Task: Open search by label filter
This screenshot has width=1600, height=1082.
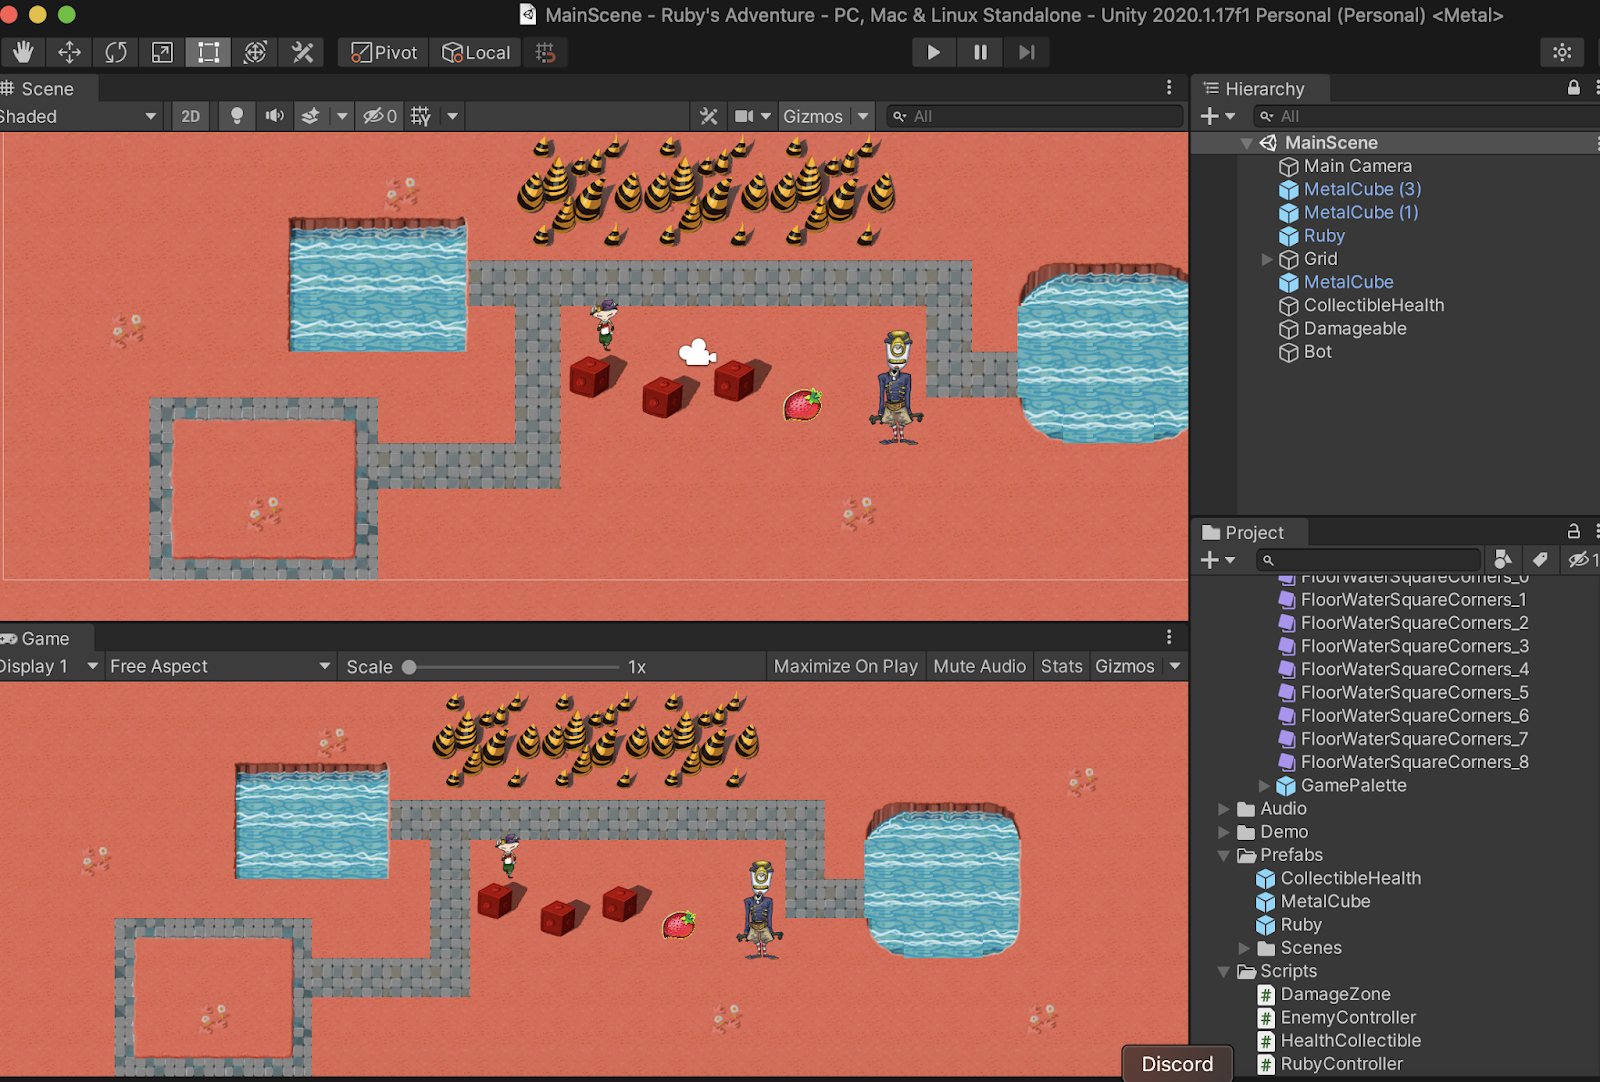Action: tap(1540, 559)
